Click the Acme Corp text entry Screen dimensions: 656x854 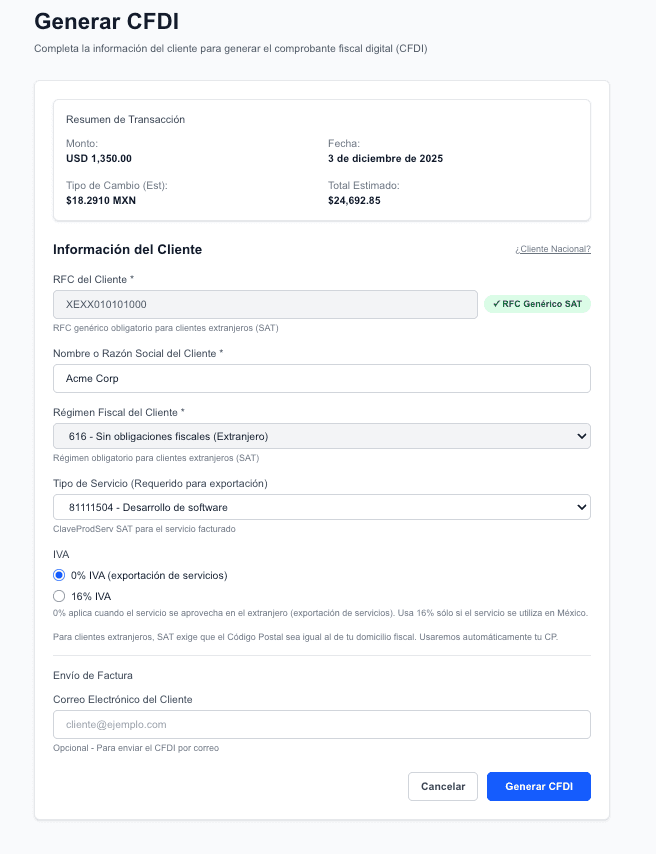point(88,378)
